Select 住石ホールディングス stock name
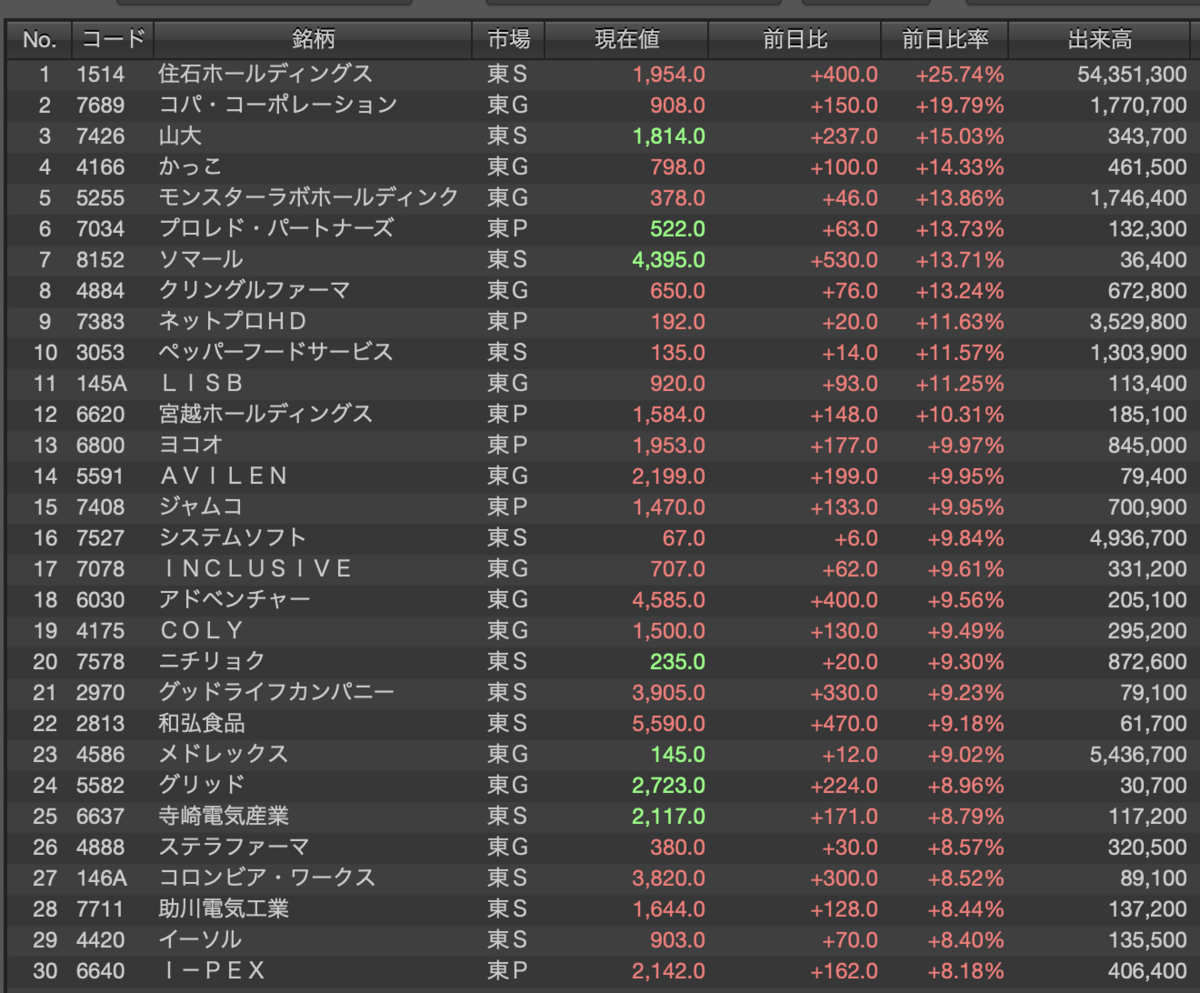1200x993 pixels. (266, 74)
